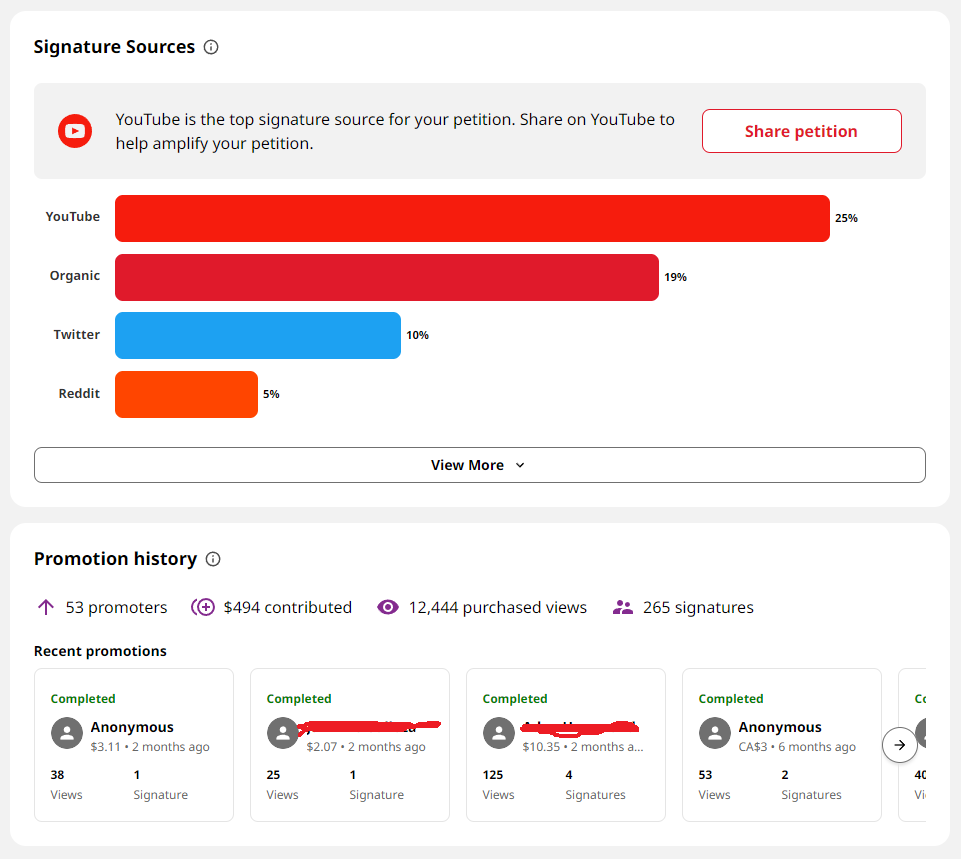
Task: Click the '53 Views' stat
Action: 714,785
